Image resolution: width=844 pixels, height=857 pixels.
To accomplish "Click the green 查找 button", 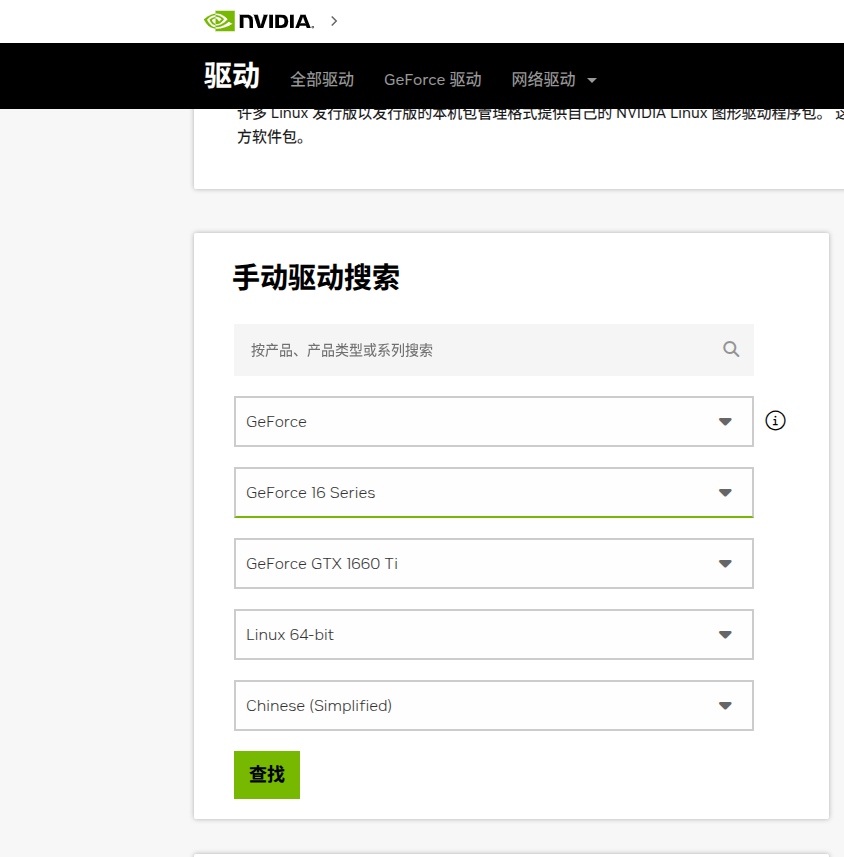I will [267, 775].
